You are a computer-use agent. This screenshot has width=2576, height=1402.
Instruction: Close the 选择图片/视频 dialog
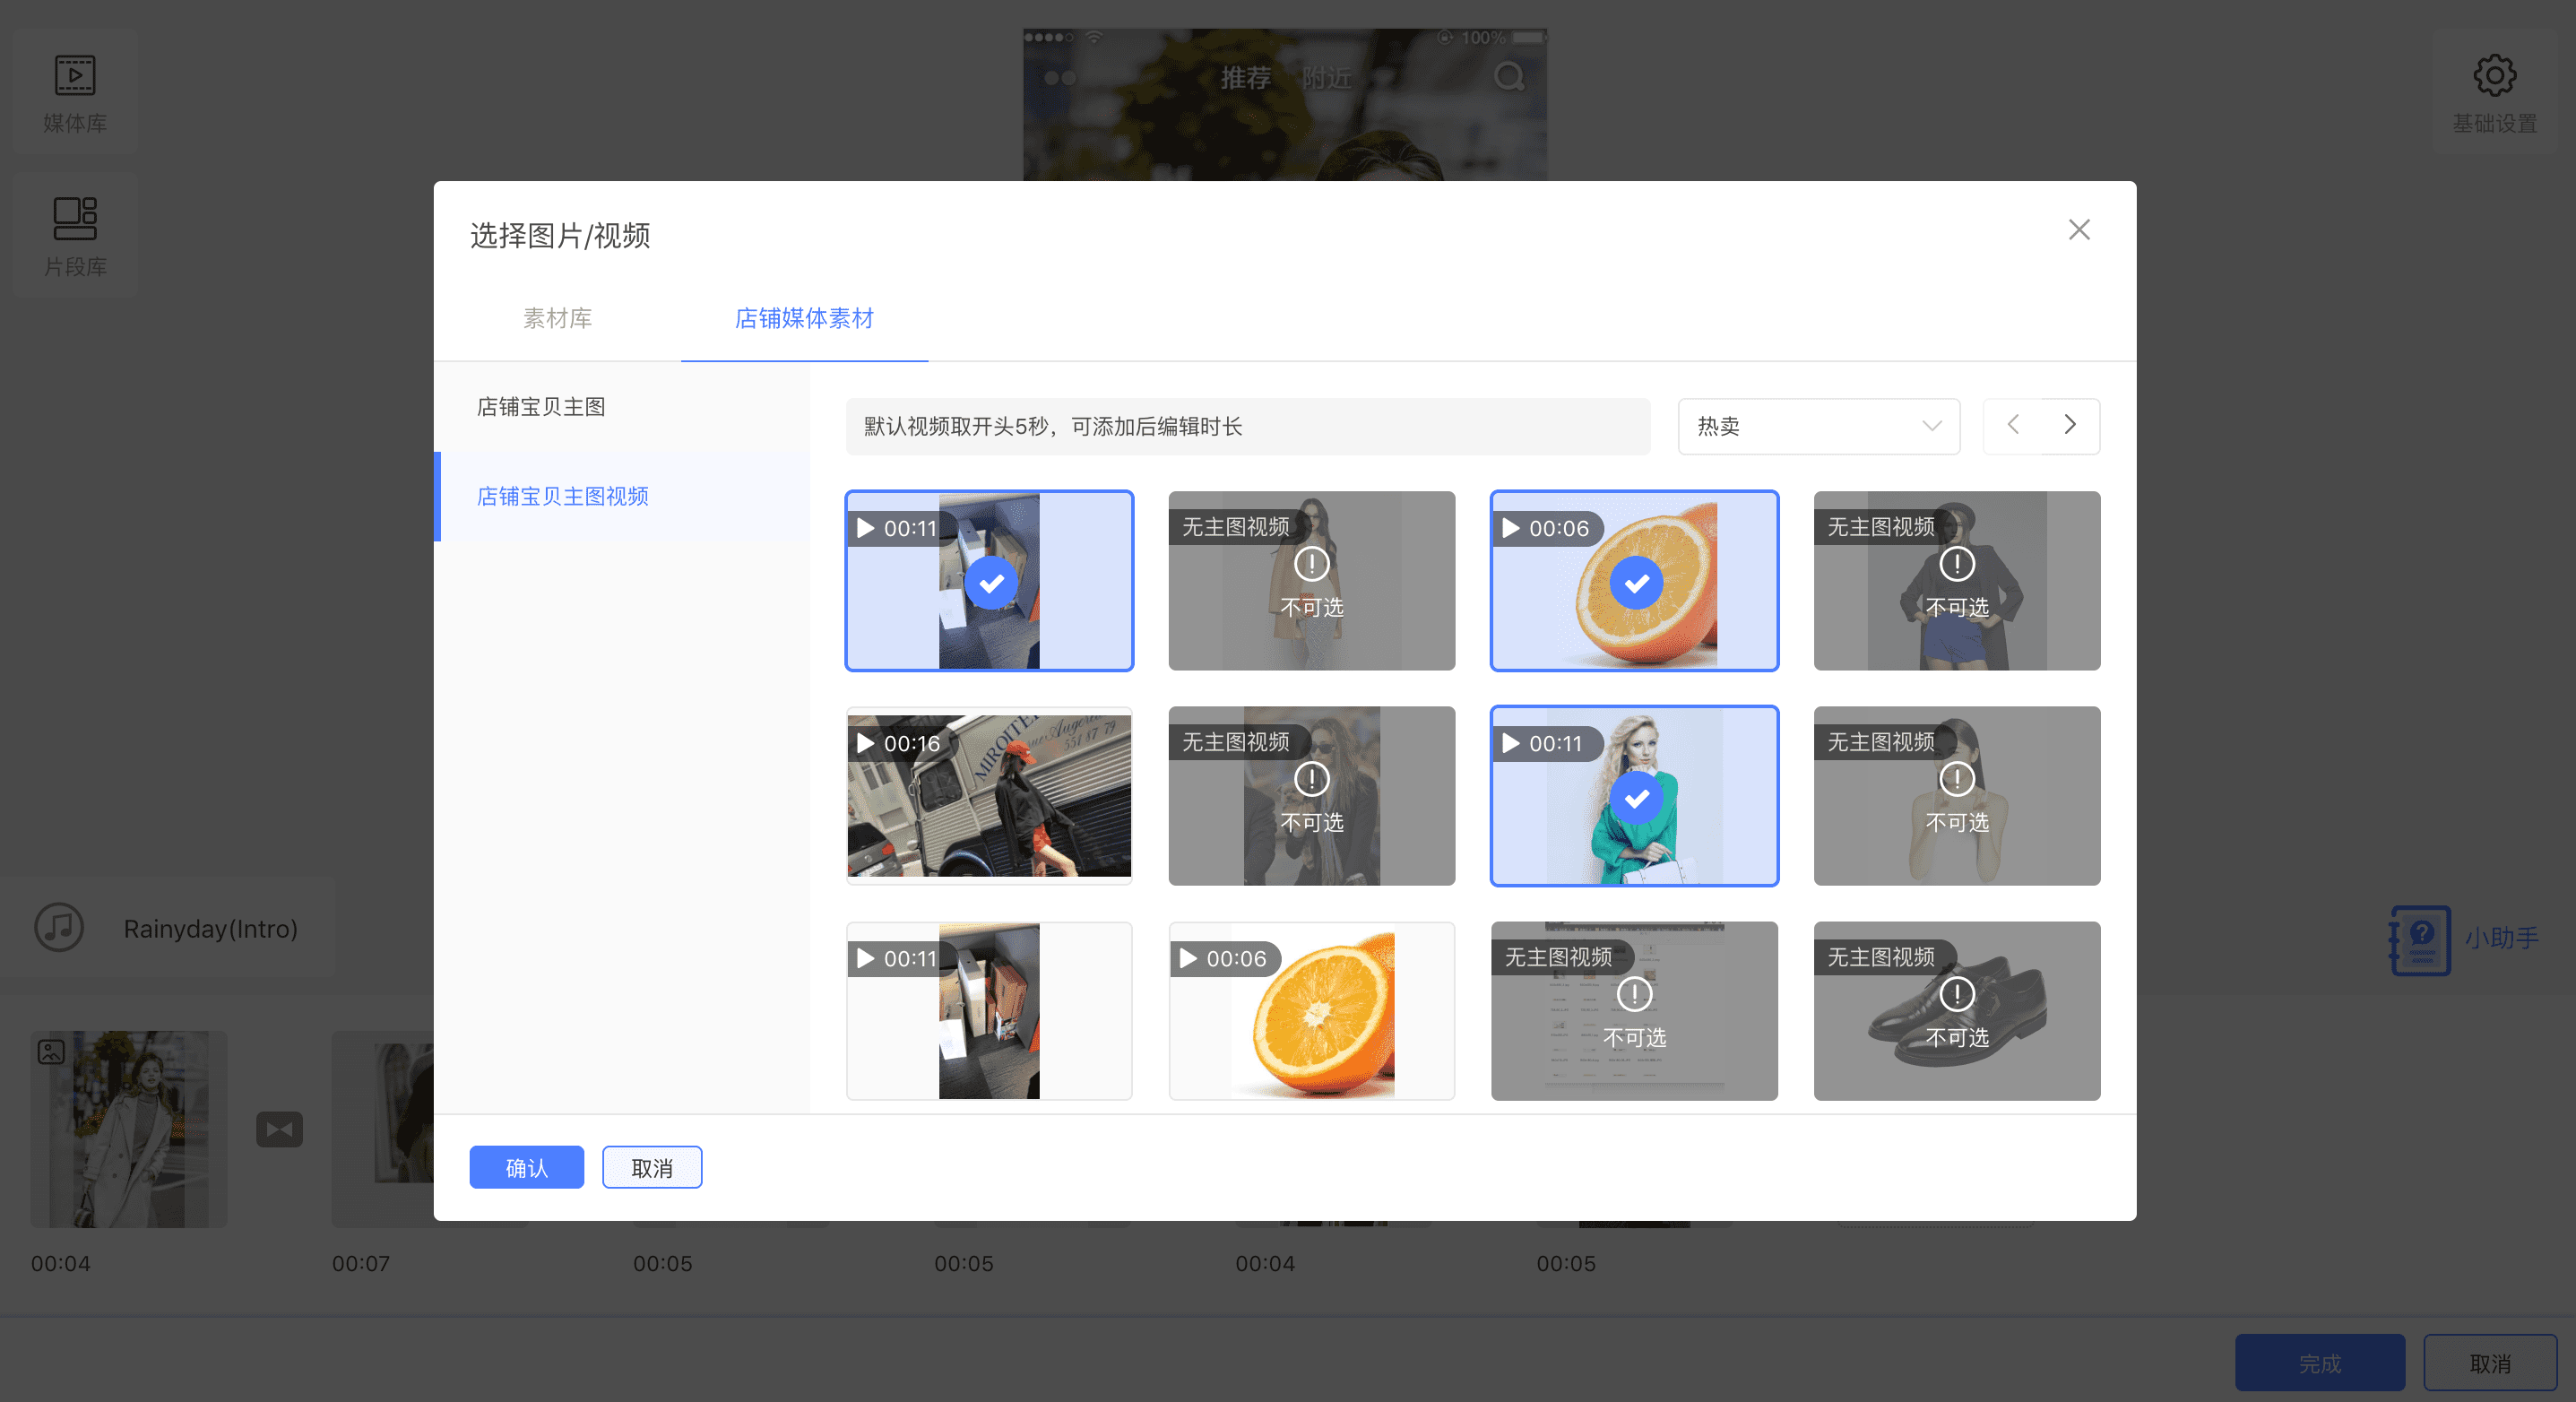pos(2079,230)
